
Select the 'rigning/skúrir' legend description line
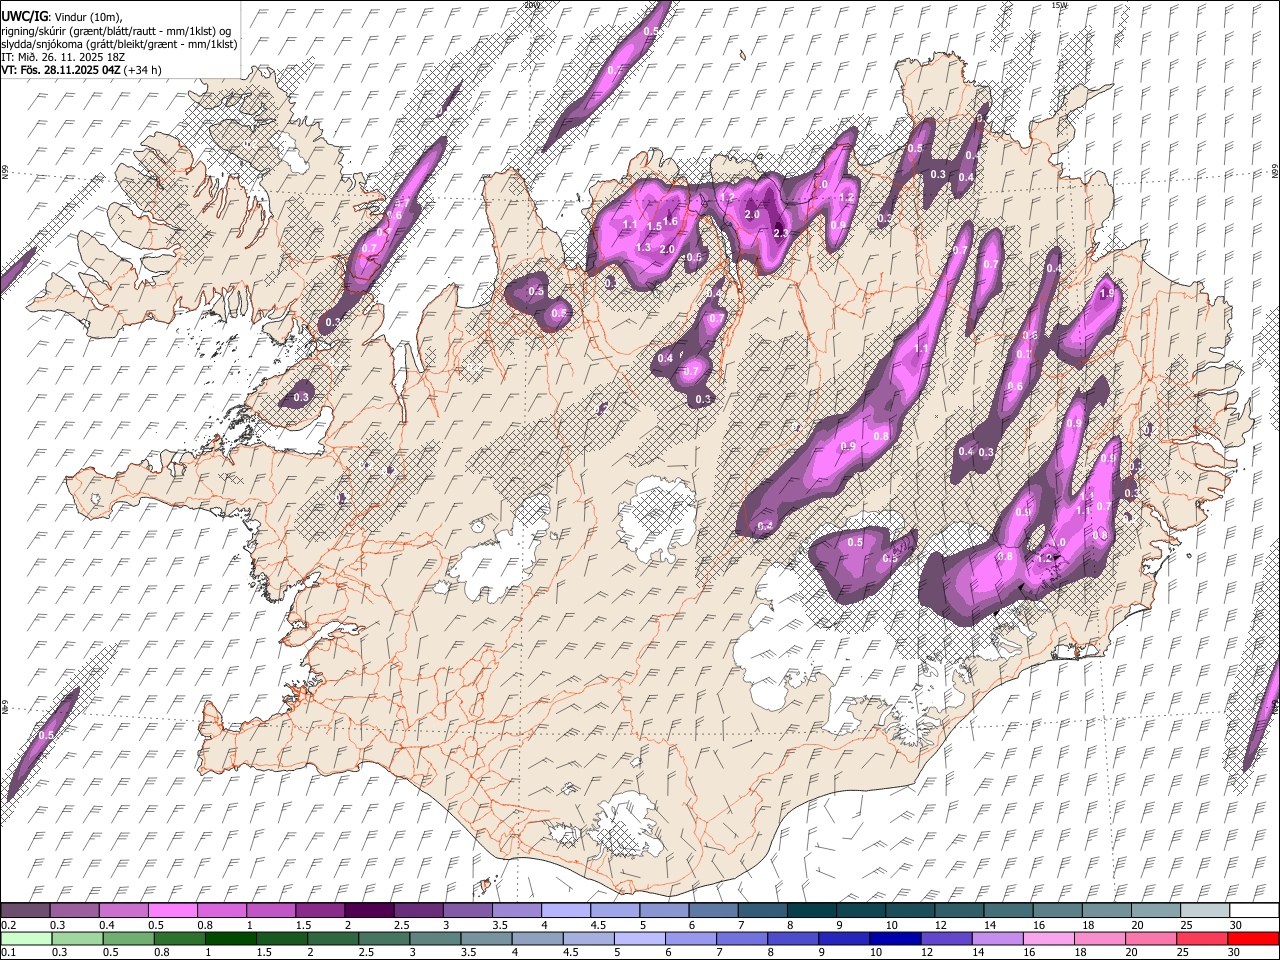116,30
